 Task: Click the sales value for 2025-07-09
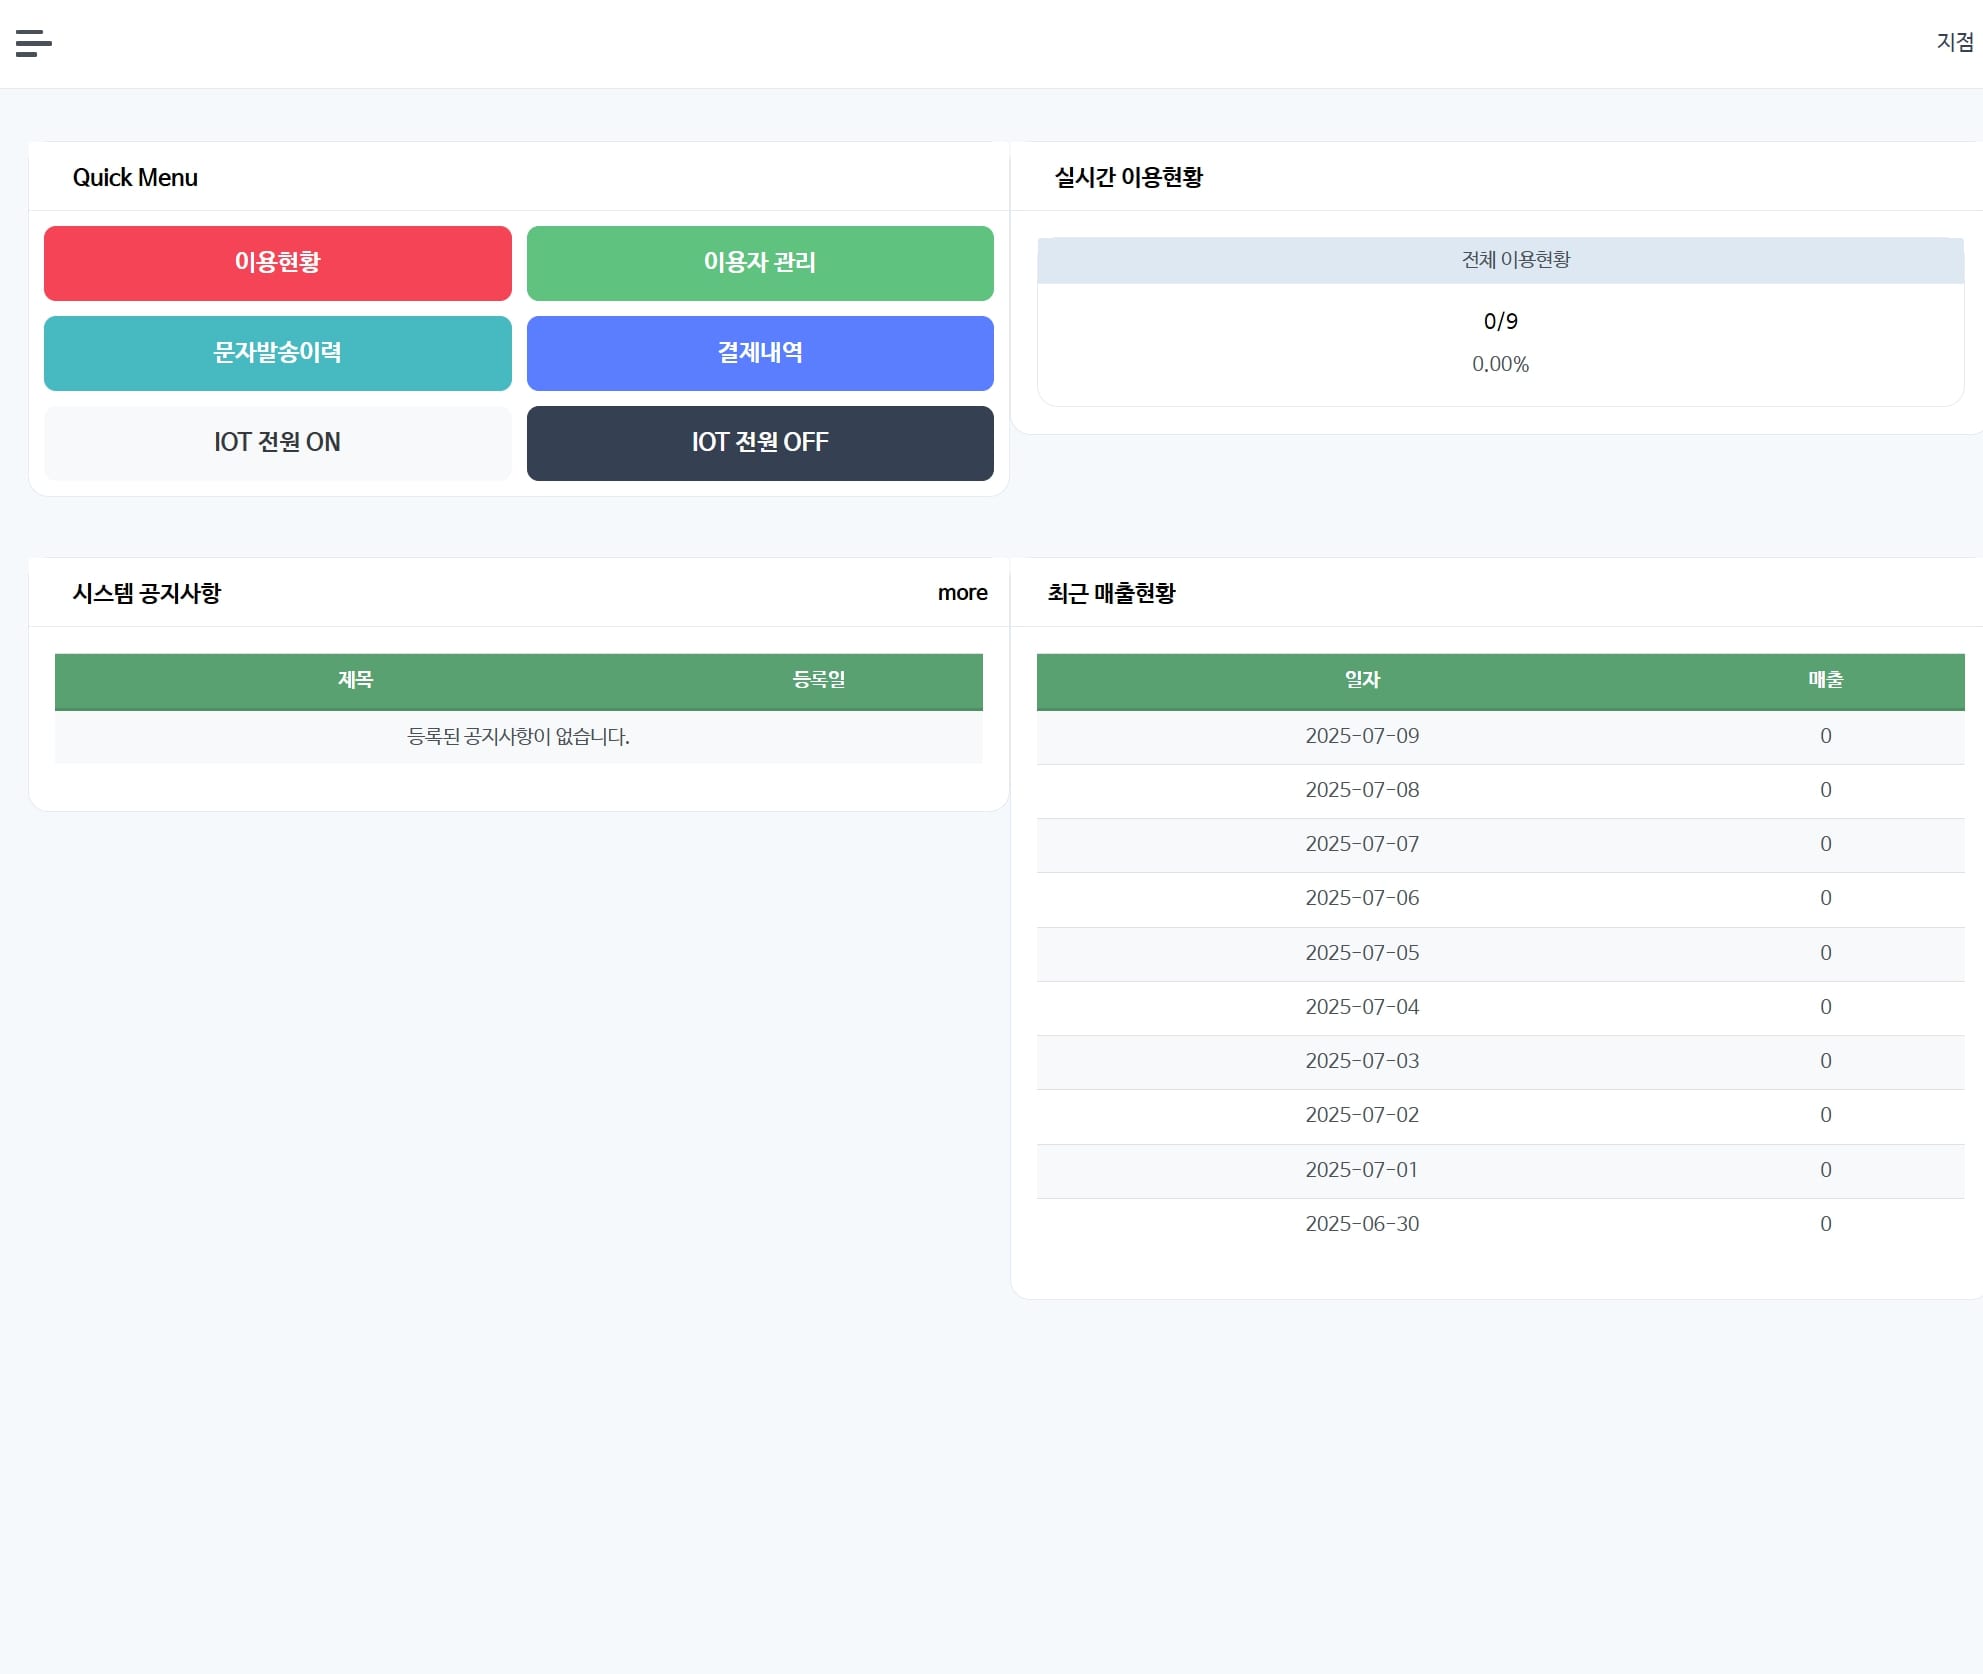(x=1826, y=737)
